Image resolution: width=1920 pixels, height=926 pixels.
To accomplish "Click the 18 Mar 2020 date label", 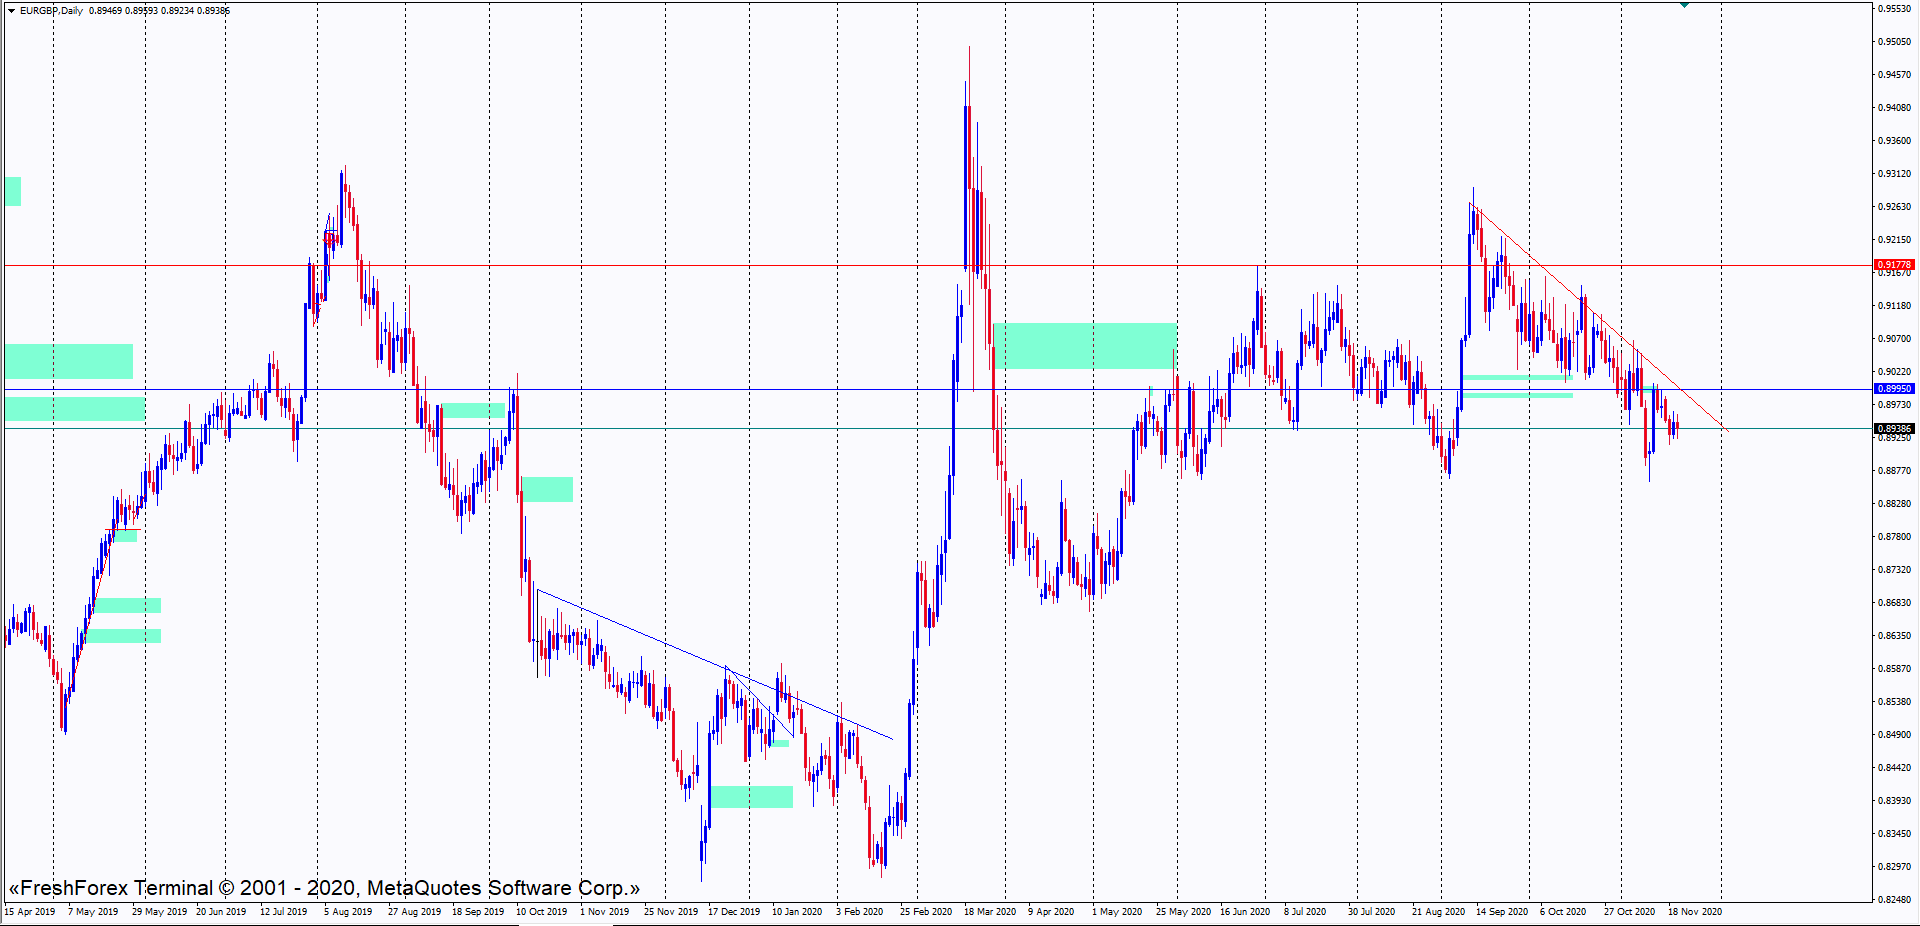I will tap(989, 912).
